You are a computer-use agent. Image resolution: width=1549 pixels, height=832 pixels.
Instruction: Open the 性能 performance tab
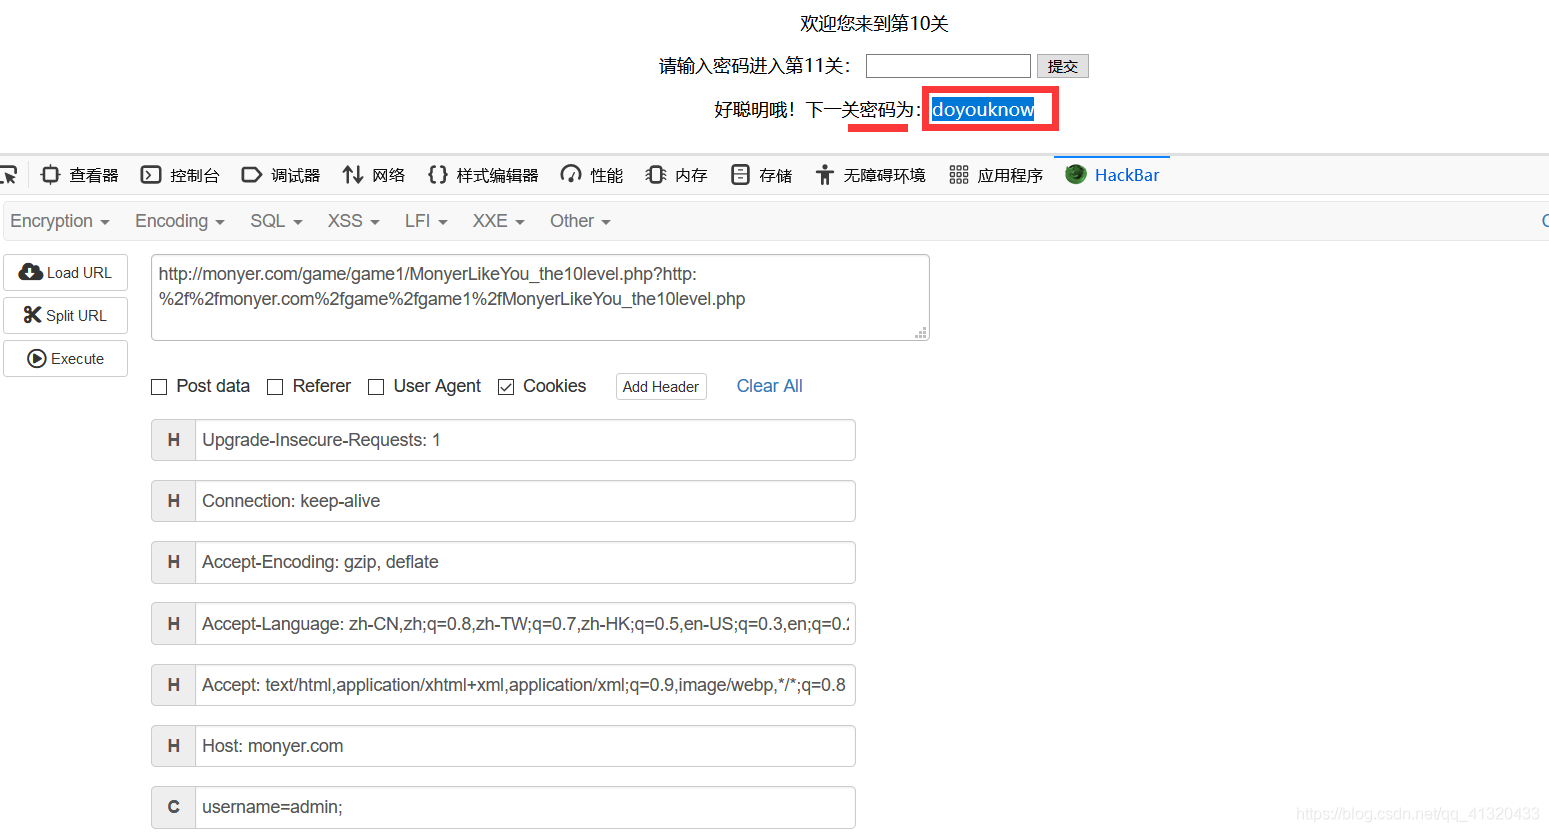[592, 175]
